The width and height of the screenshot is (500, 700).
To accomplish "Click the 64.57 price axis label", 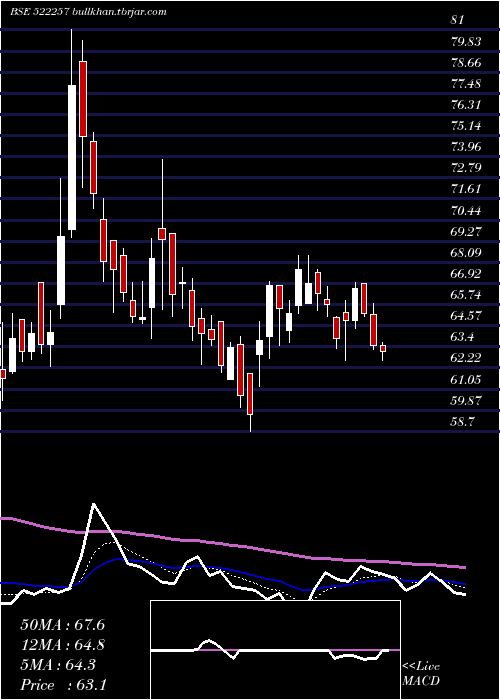I will pos(466,315).
